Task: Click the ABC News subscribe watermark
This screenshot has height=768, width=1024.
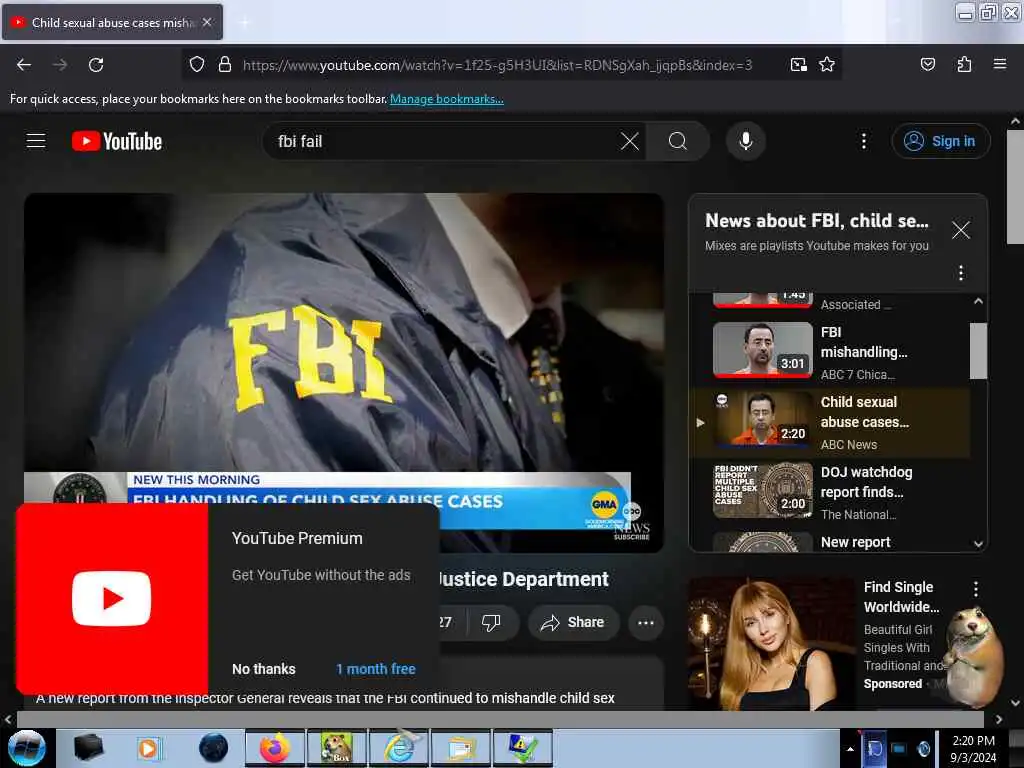Action: click(632, 523)
